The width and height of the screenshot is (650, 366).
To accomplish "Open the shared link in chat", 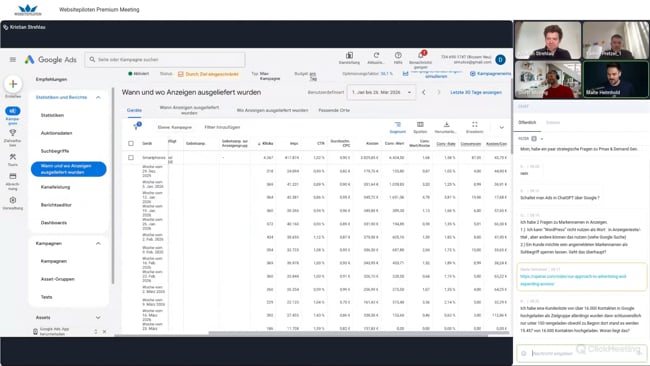I will tap(573, 280).
